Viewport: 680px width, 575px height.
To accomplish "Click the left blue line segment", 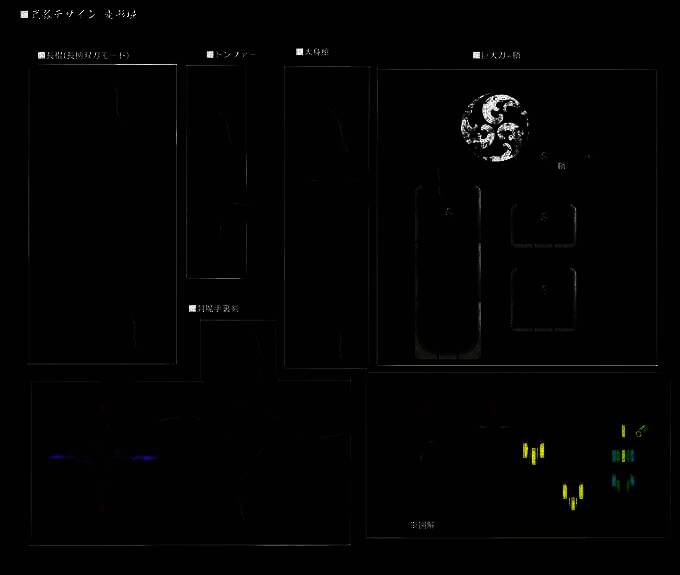I will tap(57, 457).
